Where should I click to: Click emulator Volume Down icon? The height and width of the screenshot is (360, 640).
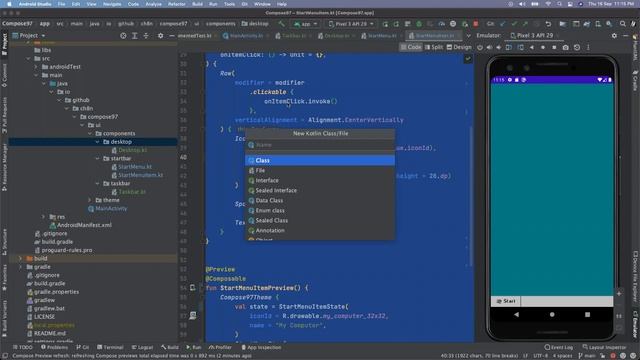point(498,47)
